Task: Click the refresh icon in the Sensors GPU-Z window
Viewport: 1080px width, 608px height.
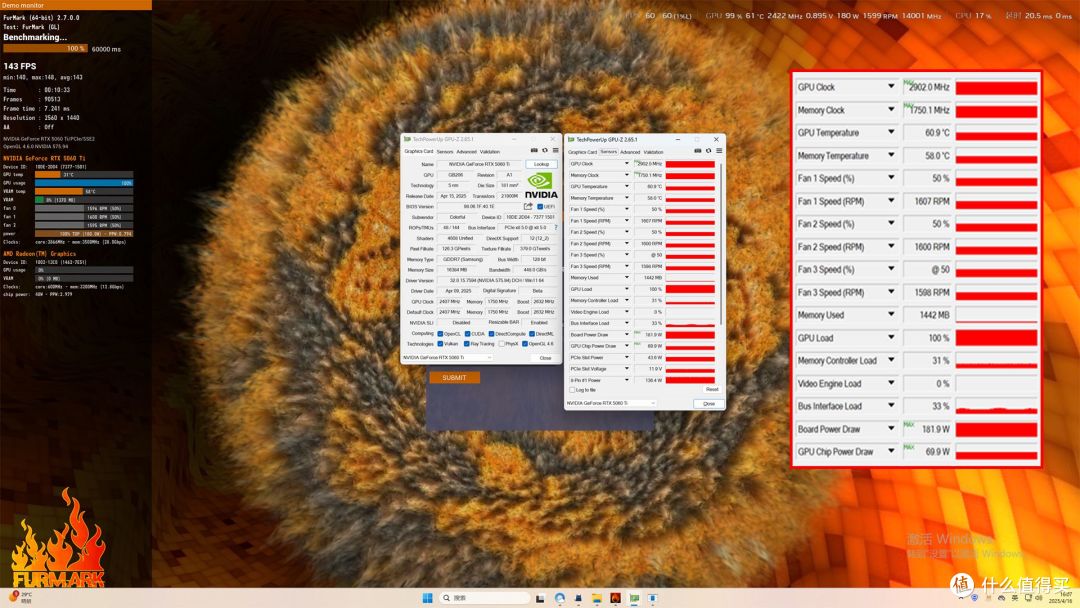Action: (x=708, y=151)
